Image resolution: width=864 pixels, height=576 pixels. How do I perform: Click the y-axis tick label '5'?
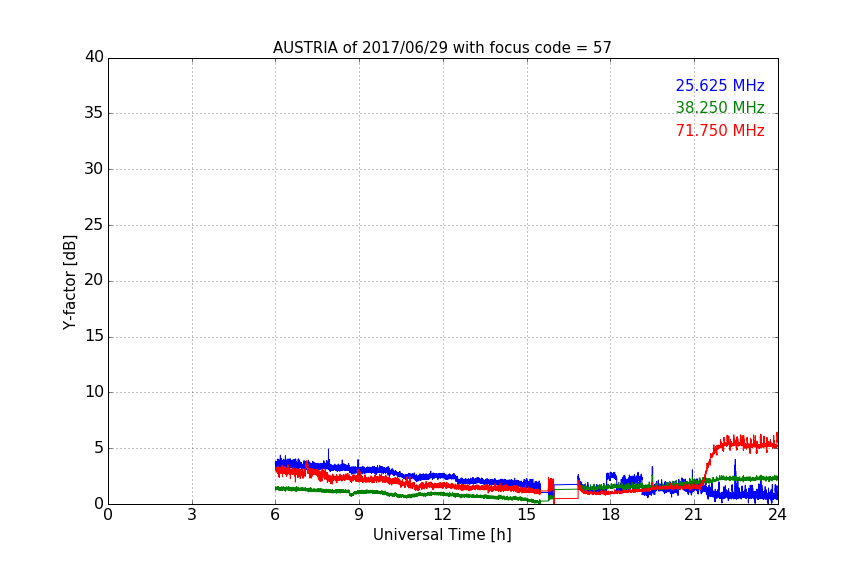click(x=99, y=448)
